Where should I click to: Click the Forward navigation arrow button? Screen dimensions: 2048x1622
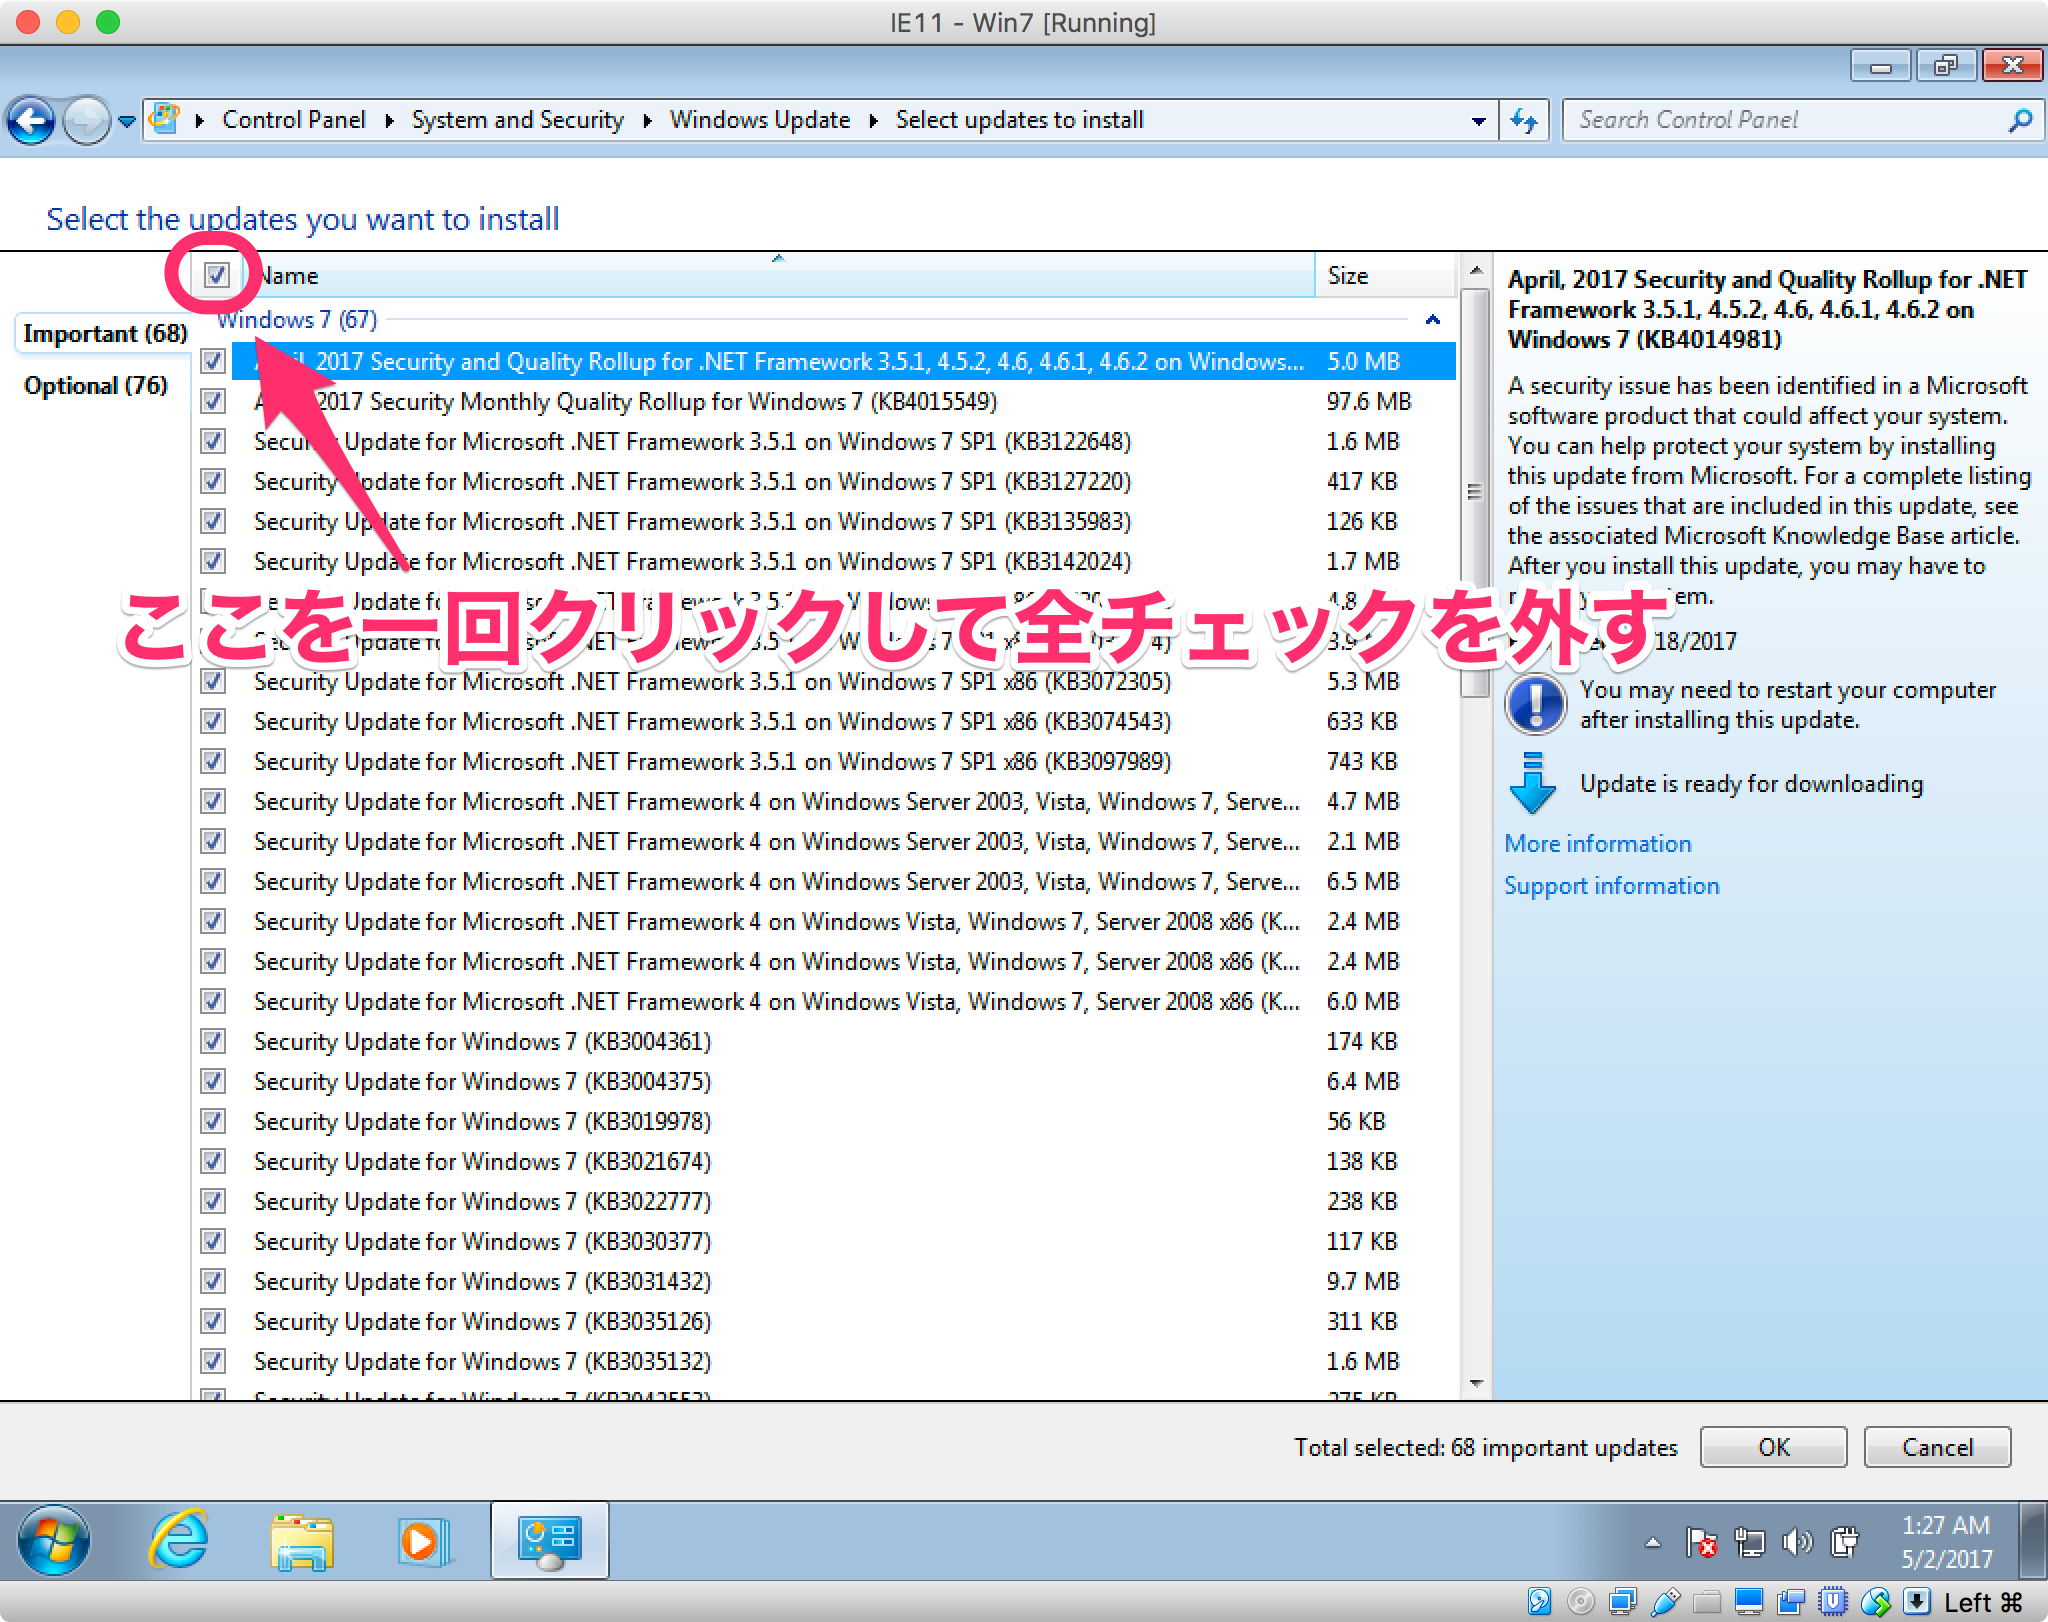click(x=86, y=122)
